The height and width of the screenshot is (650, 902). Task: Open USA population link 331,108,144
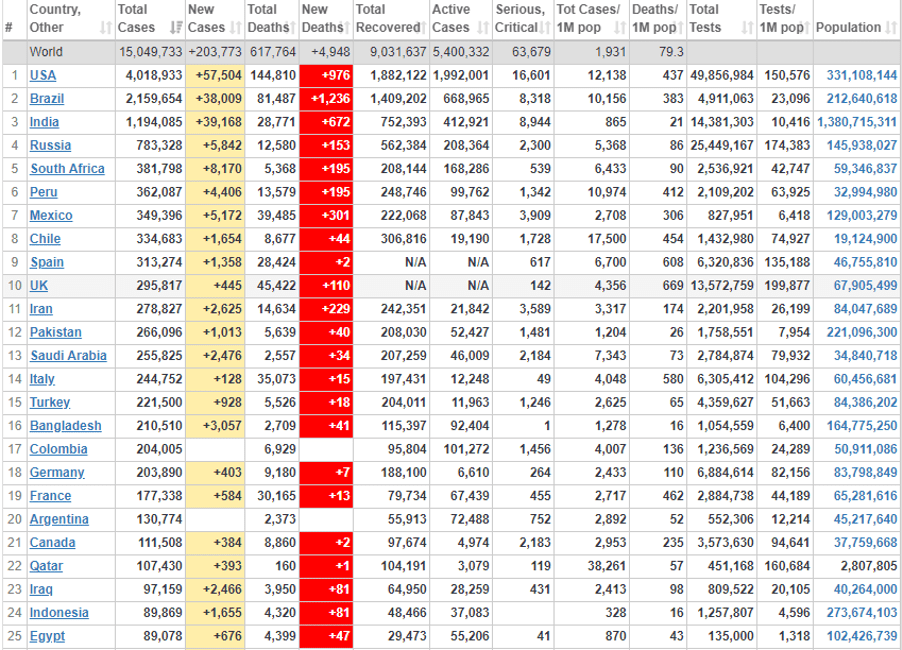click(862, 75)
